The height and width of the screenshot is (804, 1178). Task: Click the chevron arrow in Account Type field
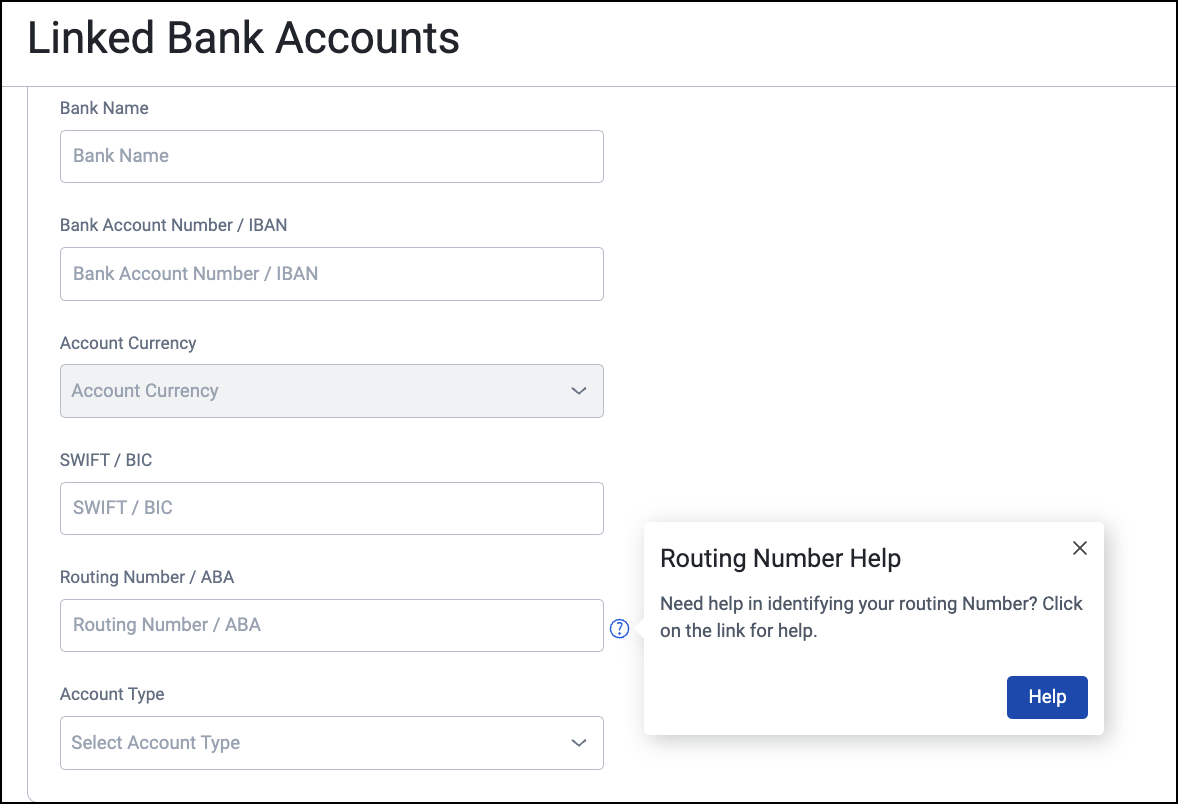[x=578, y=742]
